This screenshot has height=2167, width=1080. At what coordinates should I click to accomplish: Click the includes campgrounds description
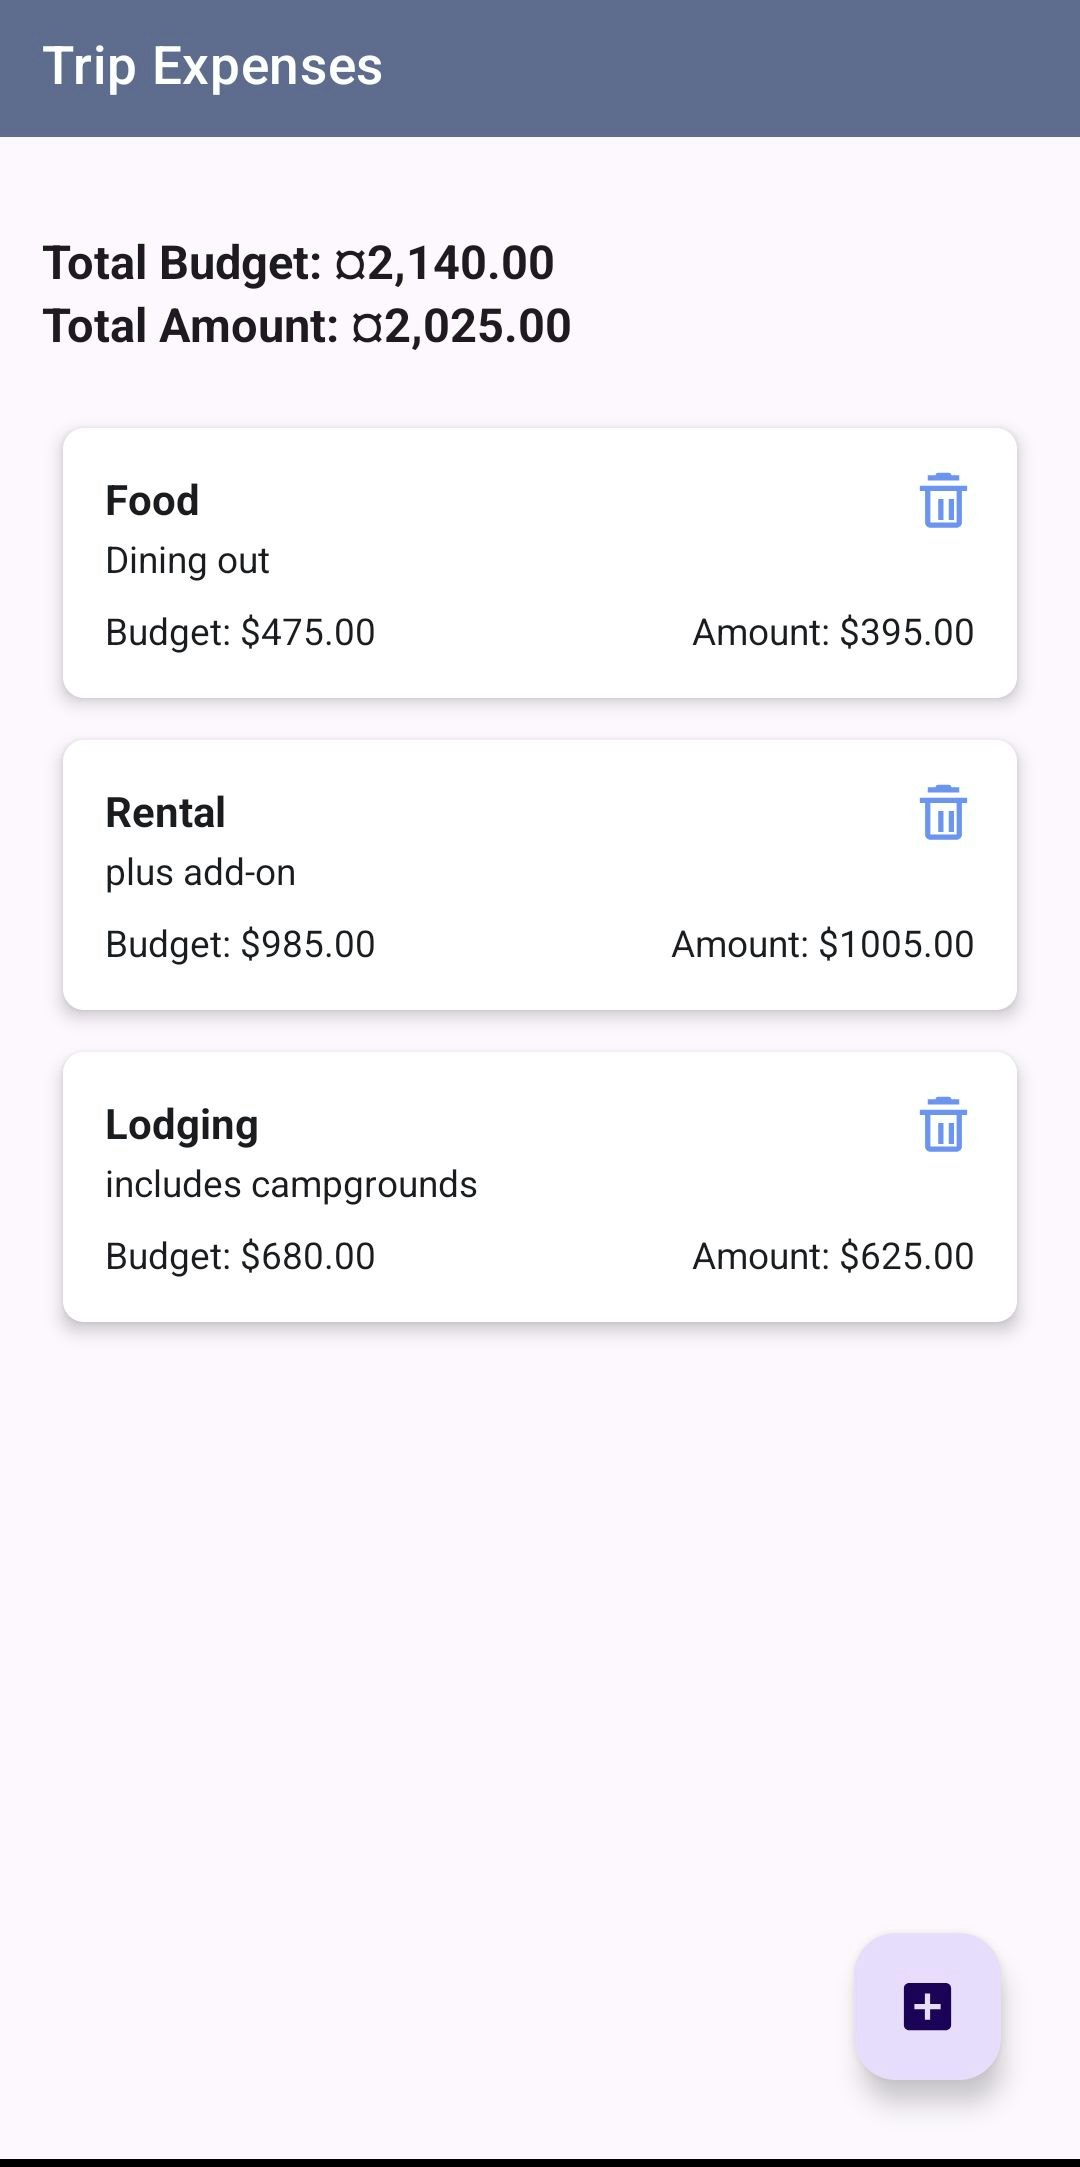click(291, 1185)
